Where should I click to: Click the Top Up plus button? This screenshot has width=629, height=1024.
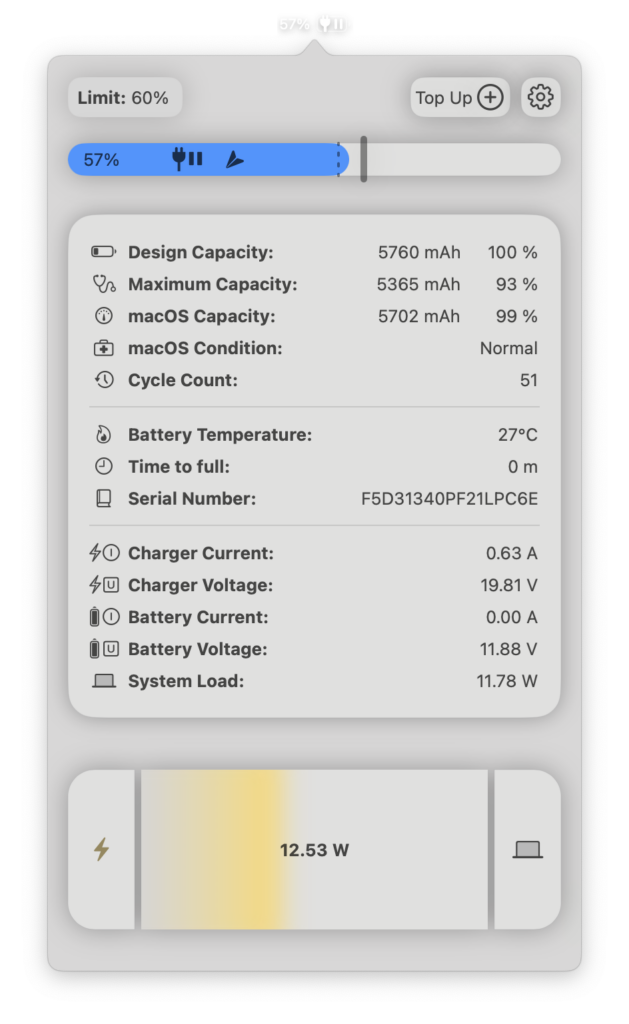click(460, 97)
